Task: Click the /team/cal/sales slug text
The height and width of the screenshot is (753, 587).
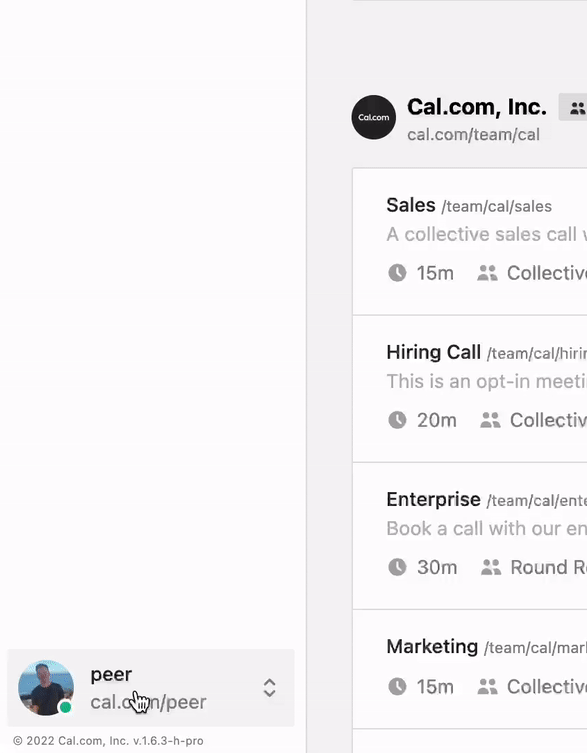Action: (x=496, y=206)
